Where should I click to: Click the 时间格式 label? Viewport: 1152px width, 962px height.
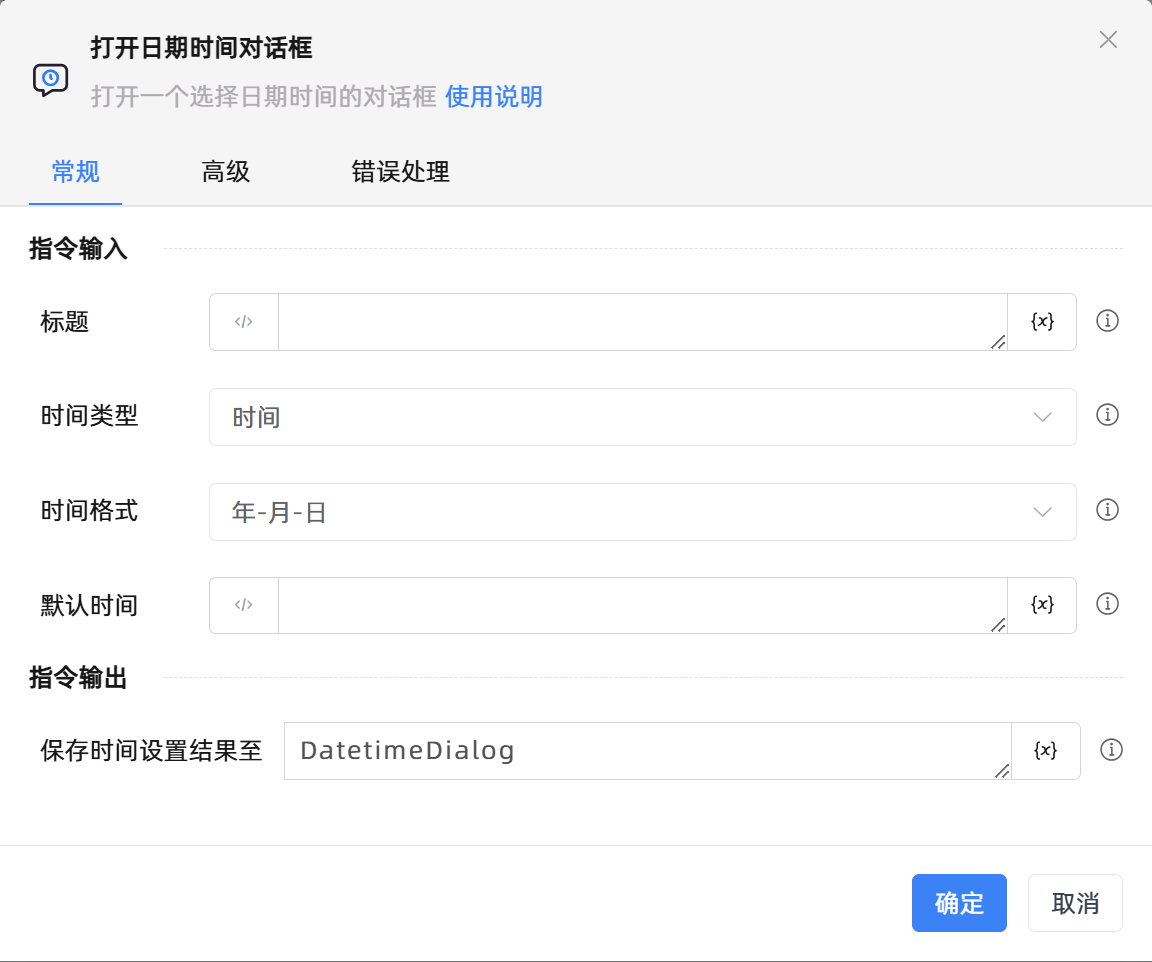point(89,511)
